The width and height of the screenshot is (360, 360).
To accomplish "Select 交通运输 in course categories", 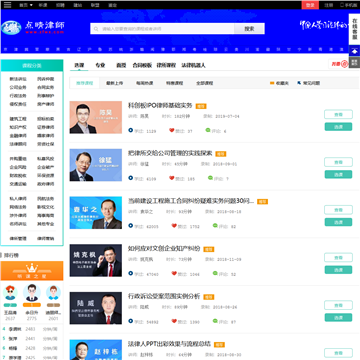I will pyautogui.click(x=18, y=184).
